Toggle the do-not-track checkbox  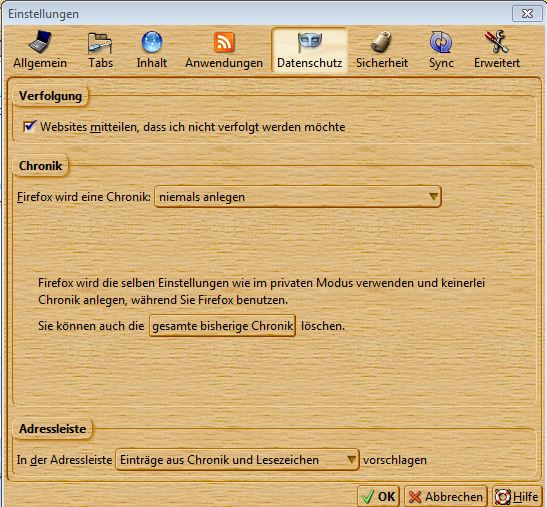coord(29,126)
